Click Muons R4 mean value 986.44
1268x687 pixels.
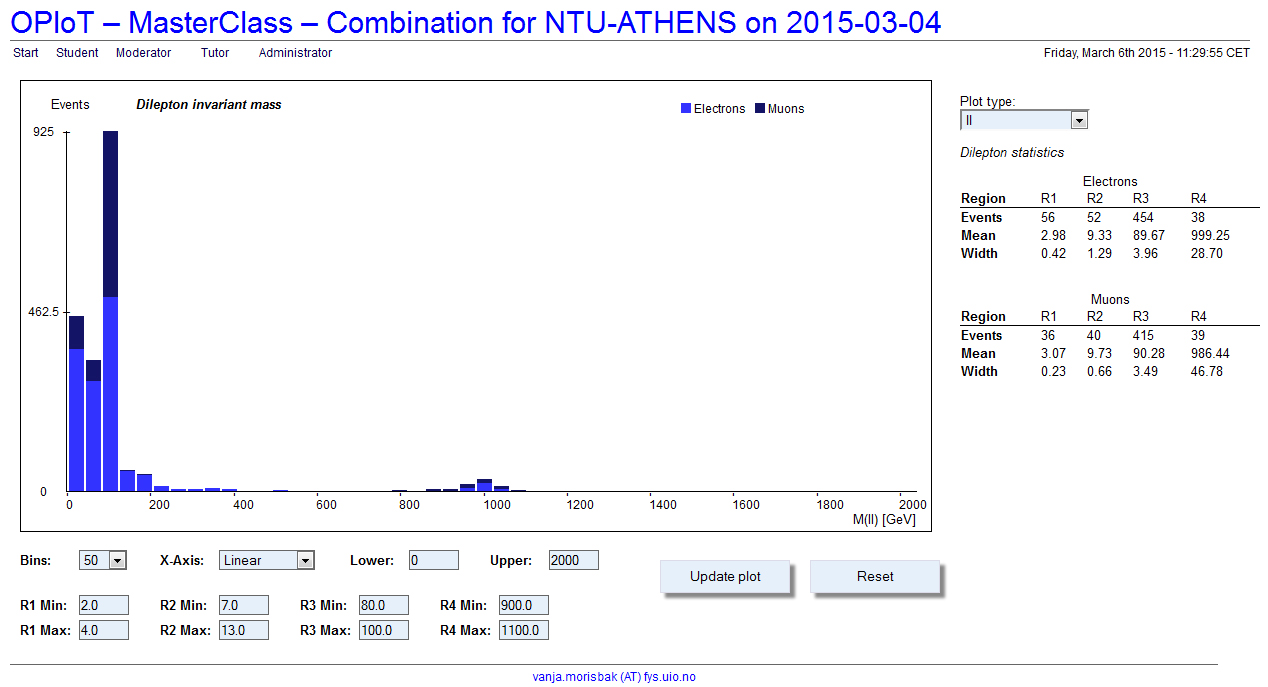coord(1210,353)
